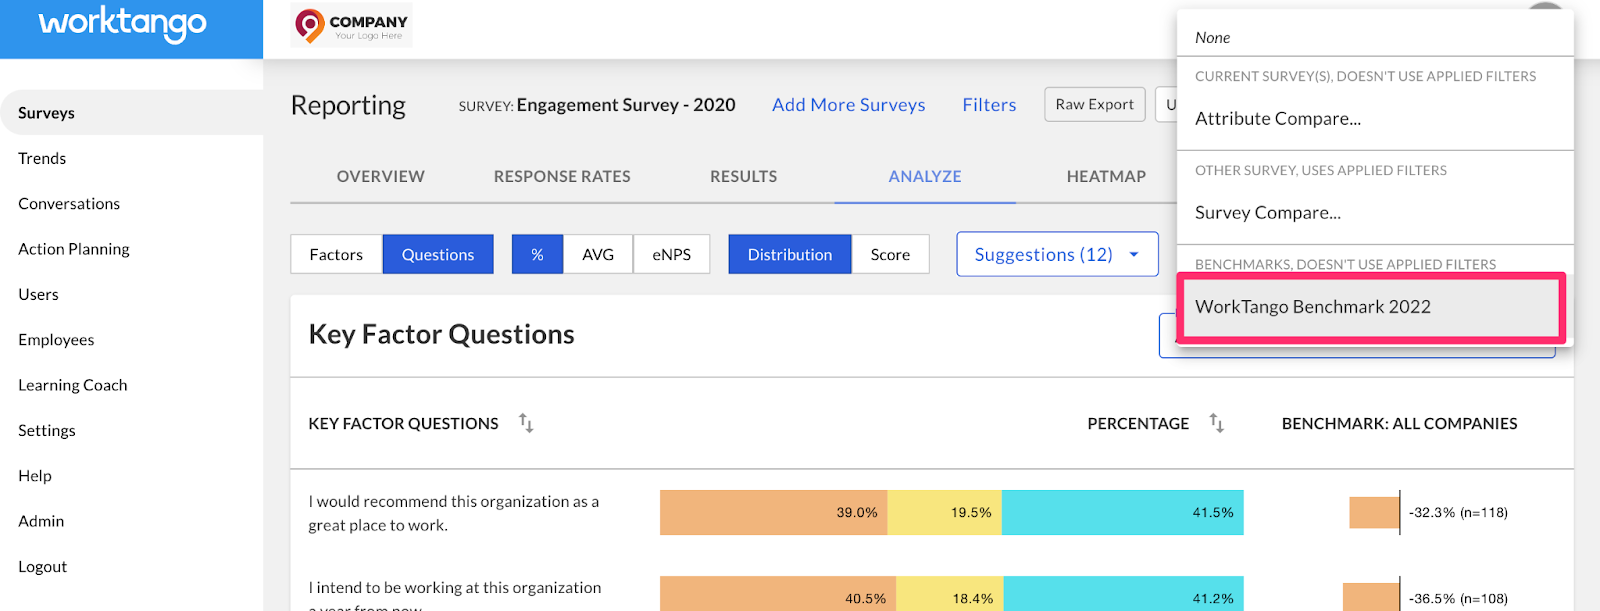Screen dimensions: 1600x611
Task: Click the Engagement Survey - 2020 title
Action: tap(626, 105)
